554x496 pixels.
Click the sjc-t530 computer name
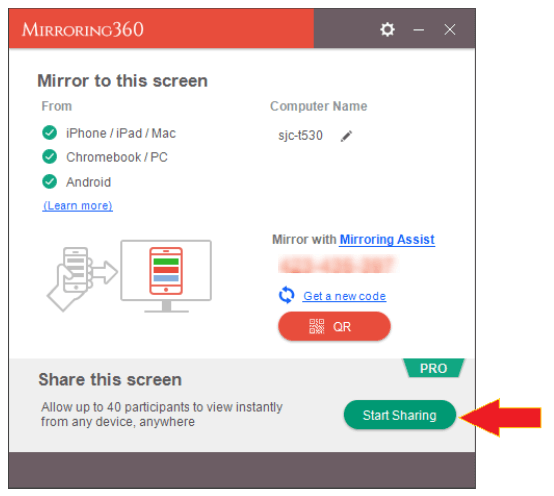click(300, 135)
